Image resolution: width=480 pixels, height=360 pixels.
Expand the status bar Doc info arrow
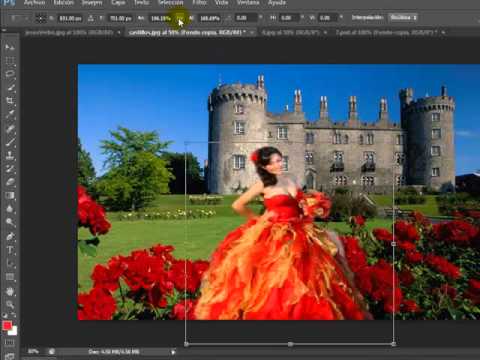coord(173,352)
